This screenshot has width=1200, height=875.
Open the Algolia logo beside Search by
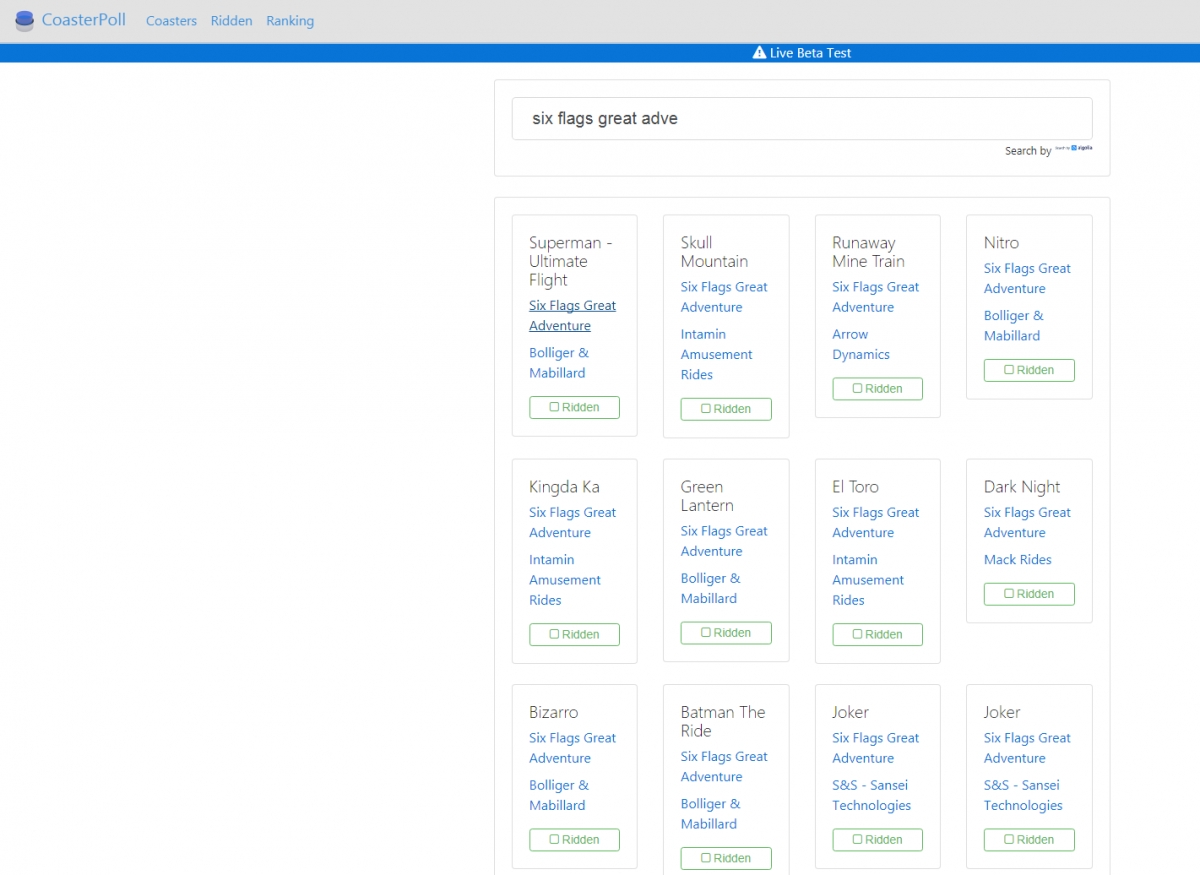1074,148
